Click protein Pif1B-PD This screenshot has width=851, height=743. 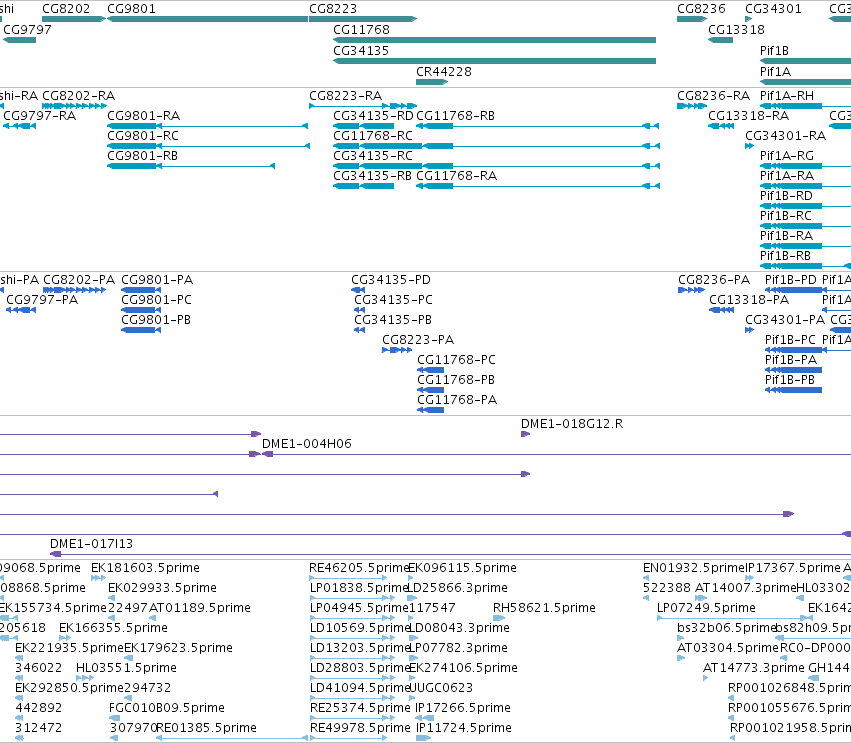pos(793,290)
